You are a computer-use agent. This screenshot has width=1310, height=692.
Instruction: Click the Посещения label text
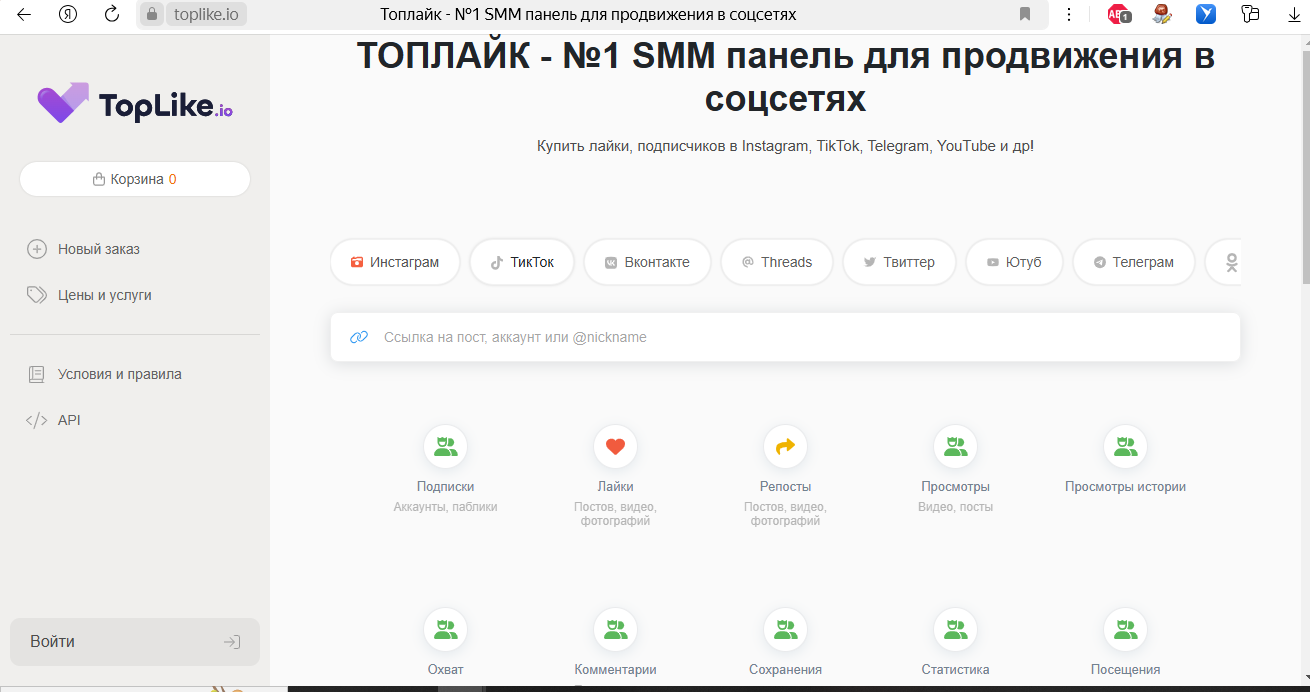coord(1125,670)
